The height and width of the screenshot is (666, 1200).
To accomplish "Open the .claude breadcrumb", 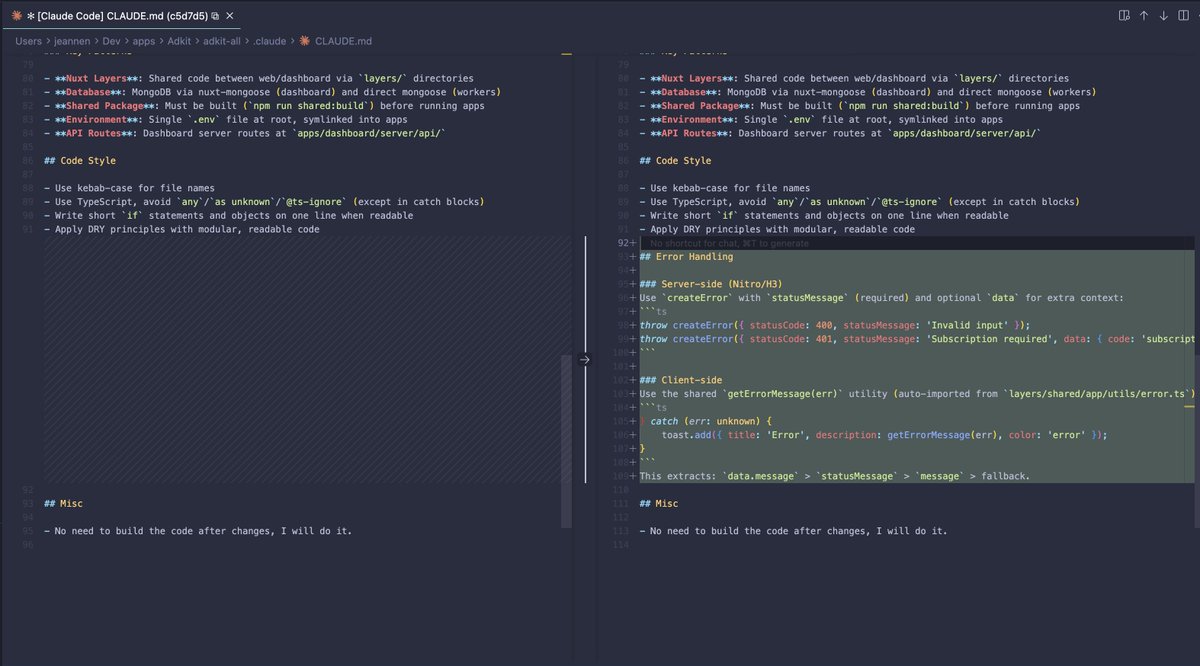I will coord(272,41).
